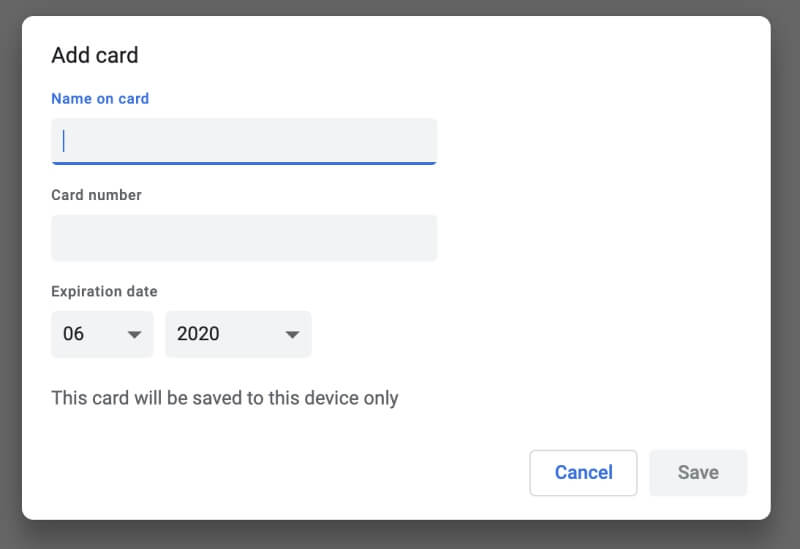Image resolution: width=800 pixels, height=549 pixels.
Task: Place cursor at the blinking caret in name field
Action: [x=64, y=141]
